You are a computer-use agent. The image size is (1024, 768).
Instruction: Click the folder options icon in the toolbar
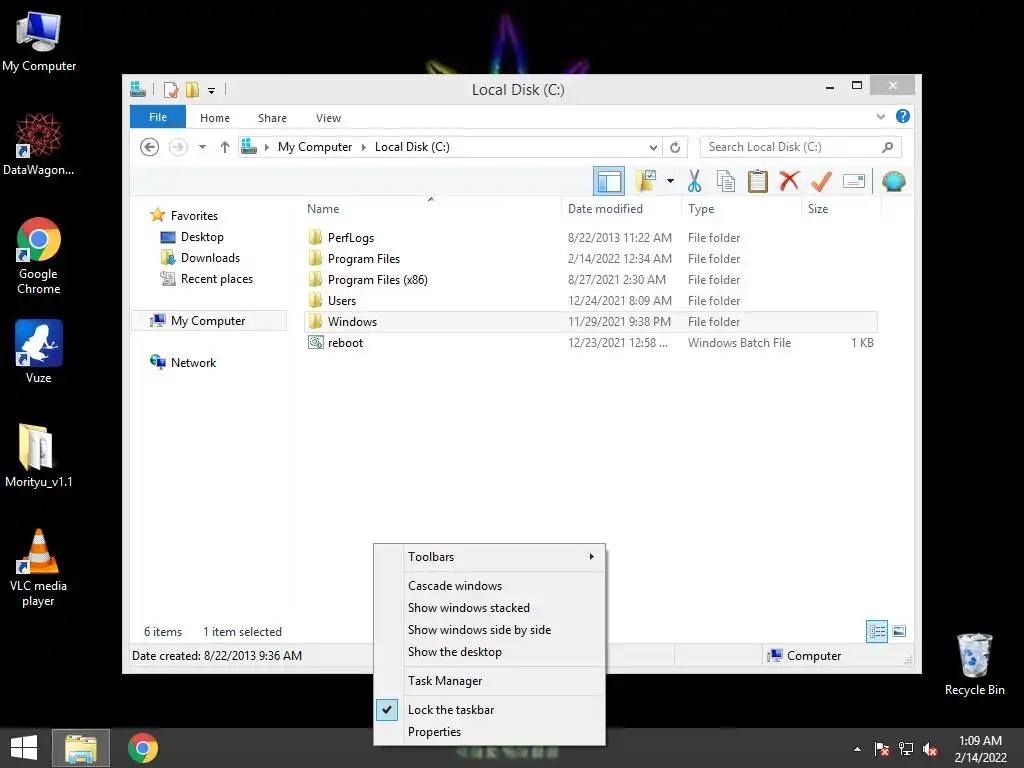[x=646, y=181]
